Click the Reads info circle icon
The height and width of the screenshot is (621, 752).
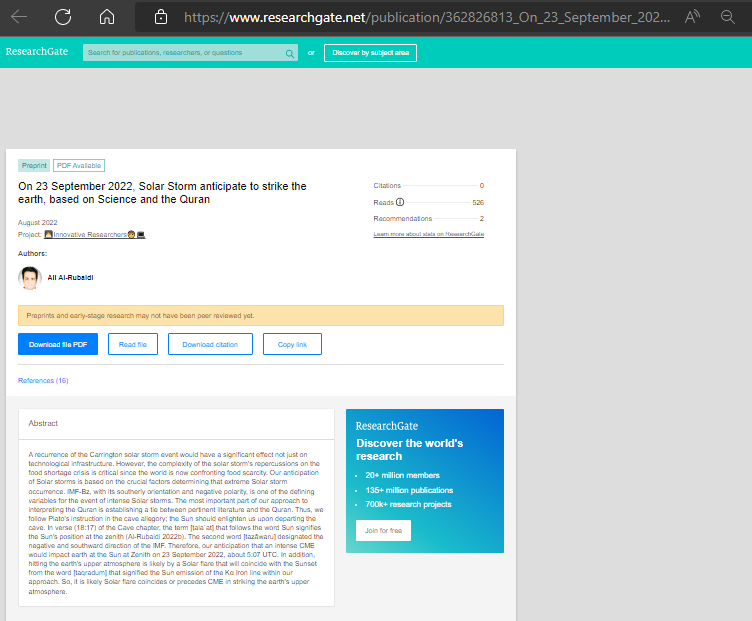[x=400, y=202]
